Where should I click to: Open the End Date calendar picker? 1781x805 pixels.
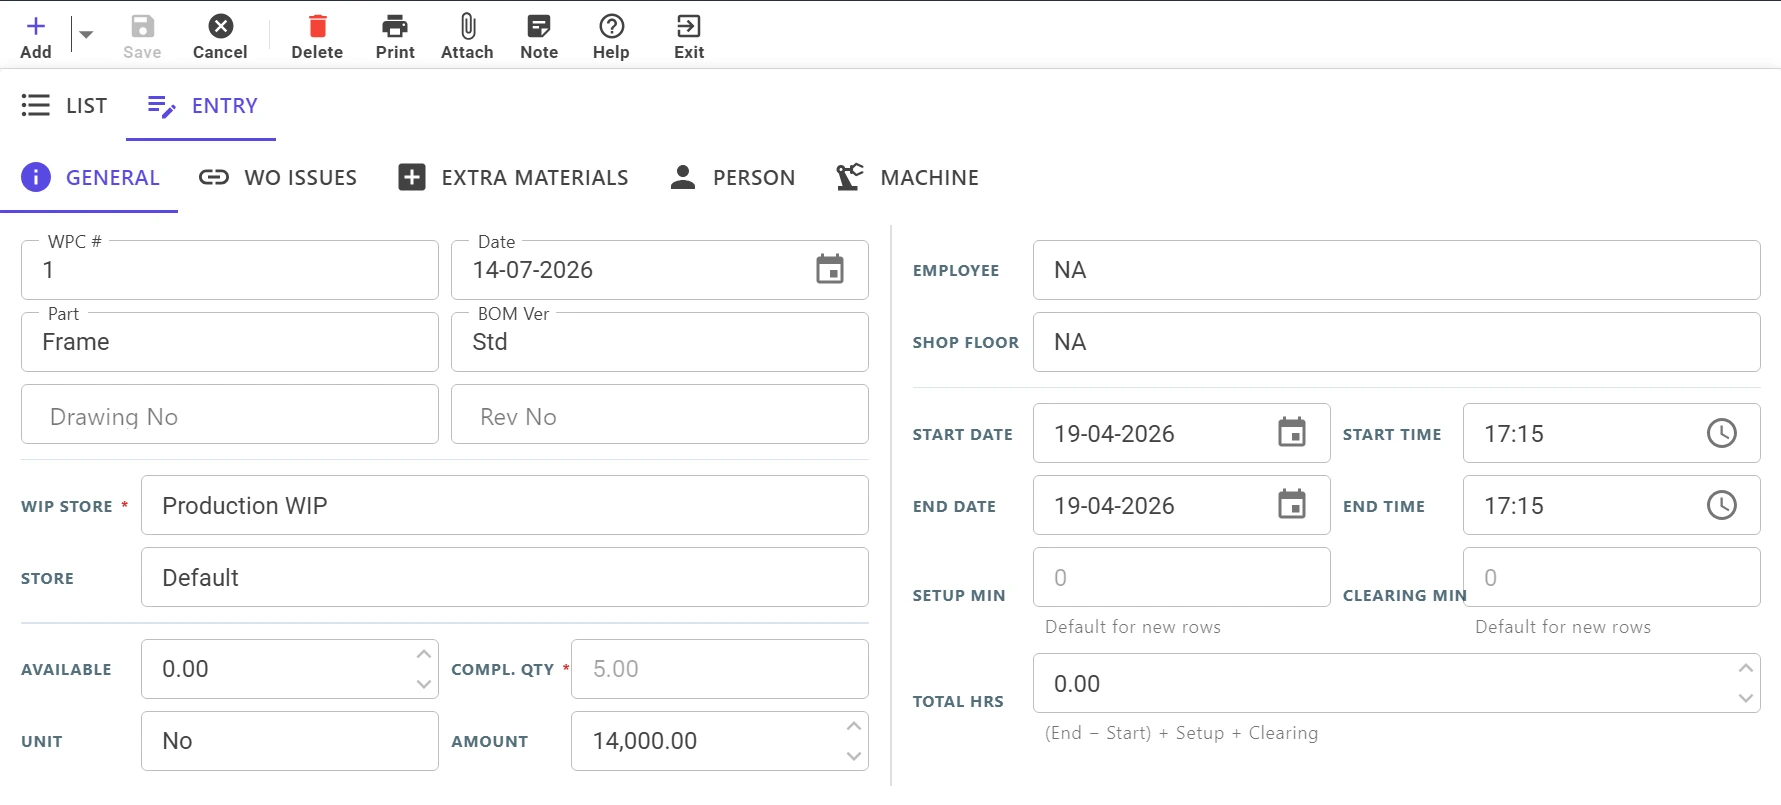tap(1292, 505)
